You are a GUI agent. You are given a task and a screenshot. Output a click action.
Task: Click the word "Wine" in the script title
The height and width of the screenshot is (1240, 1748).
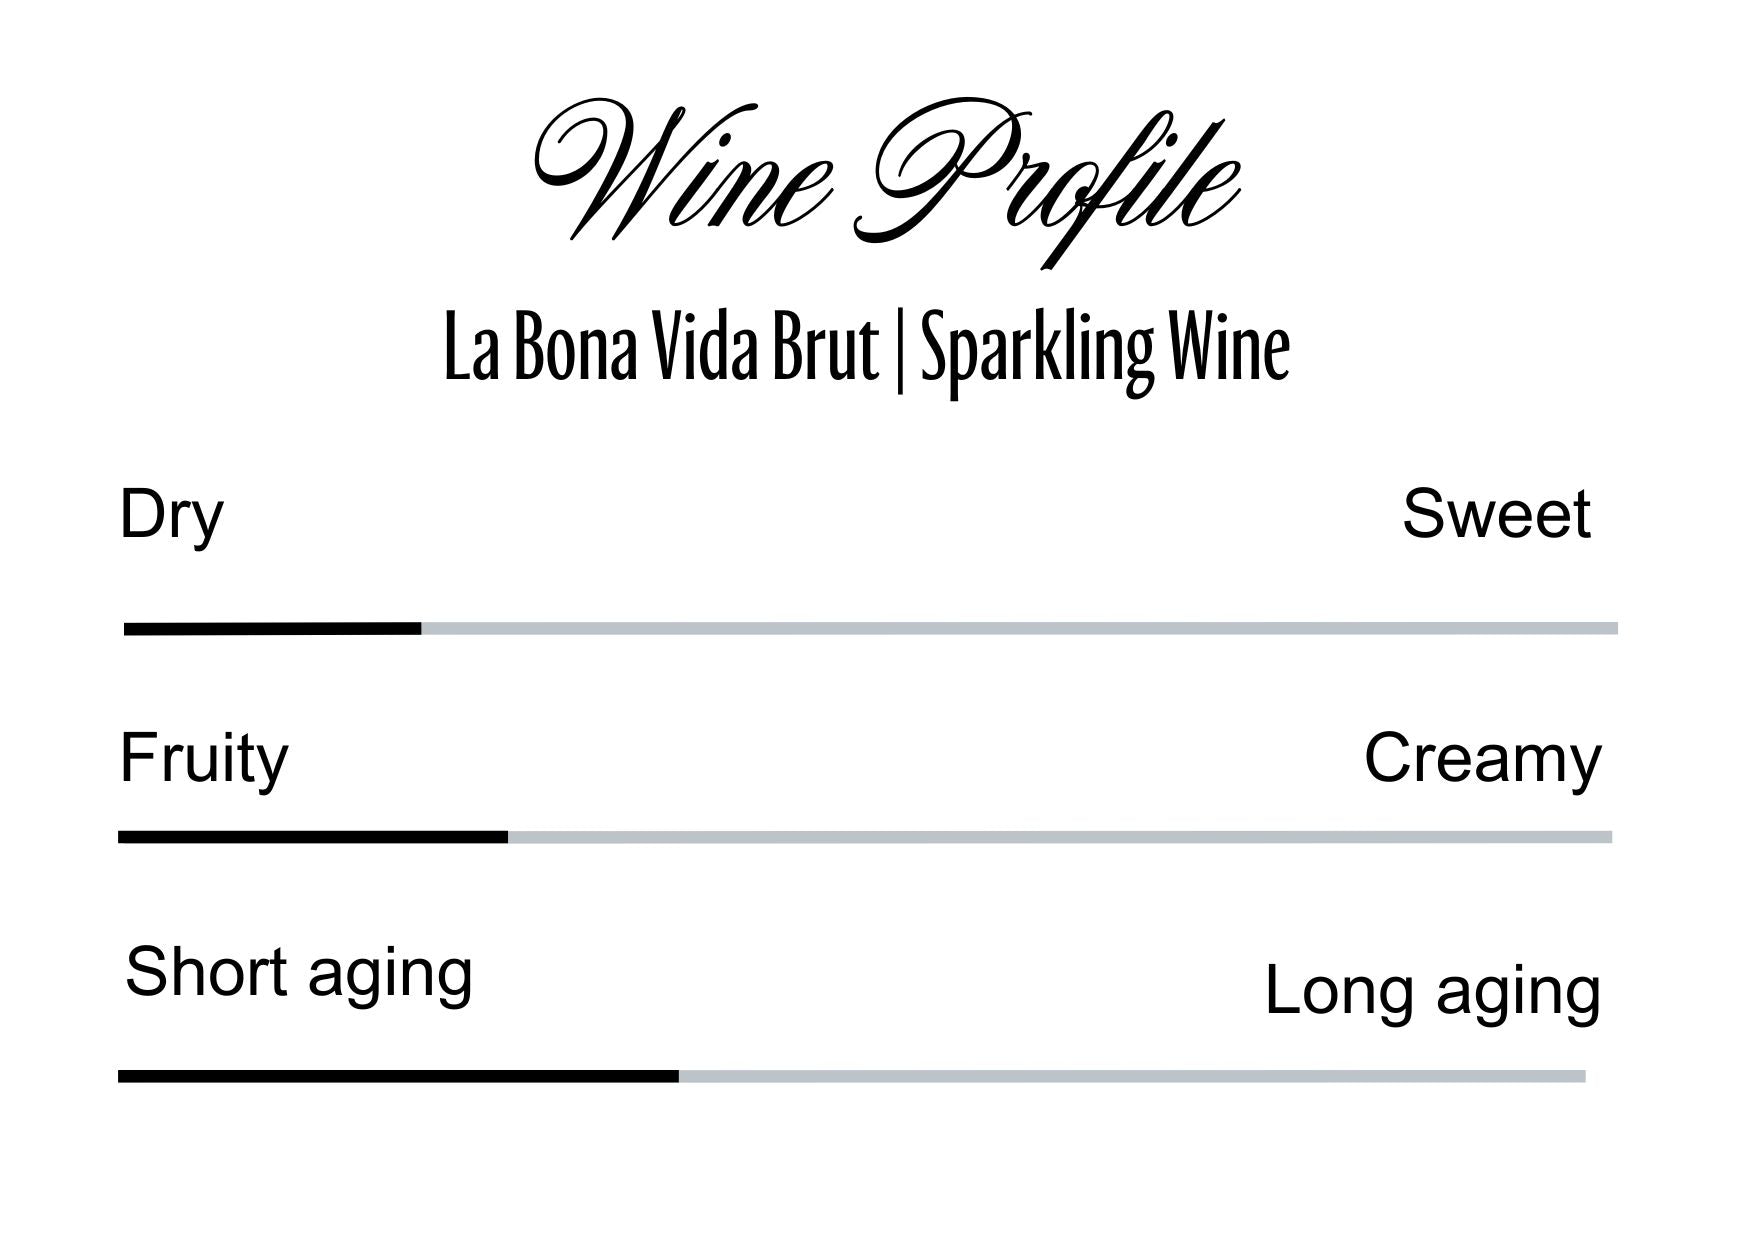click(682, 170)
